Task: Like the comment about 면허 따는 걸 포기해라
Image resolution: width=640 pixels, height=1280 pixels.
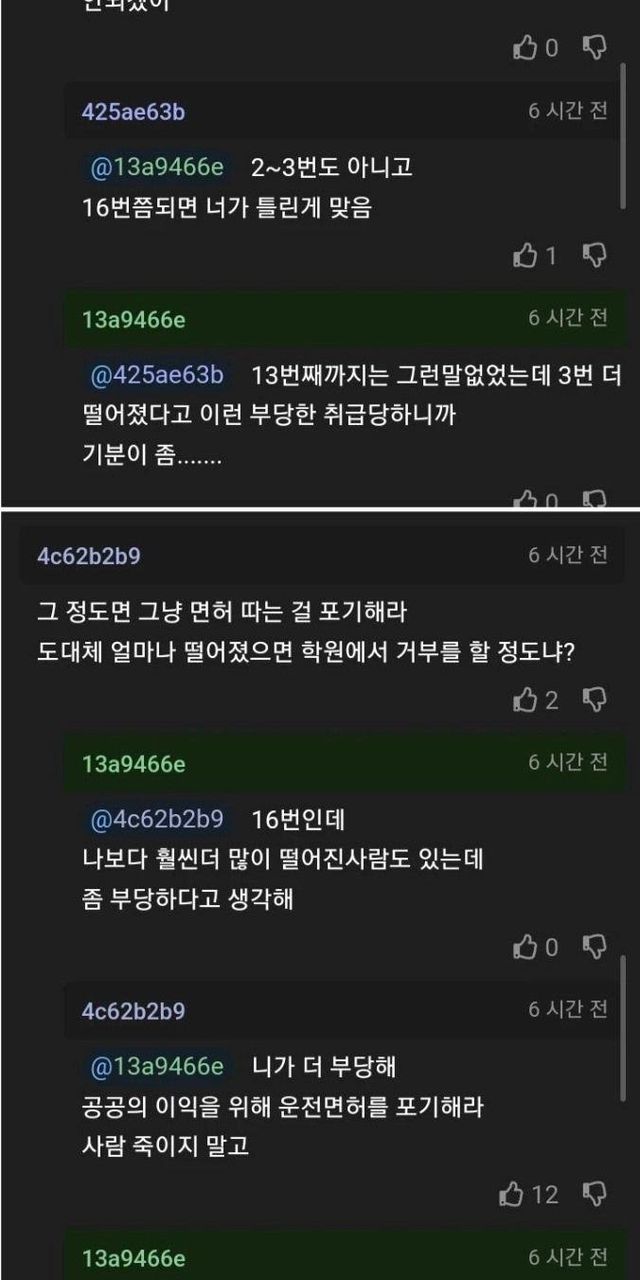Action: pyautogui.click(x=524, y=700)
